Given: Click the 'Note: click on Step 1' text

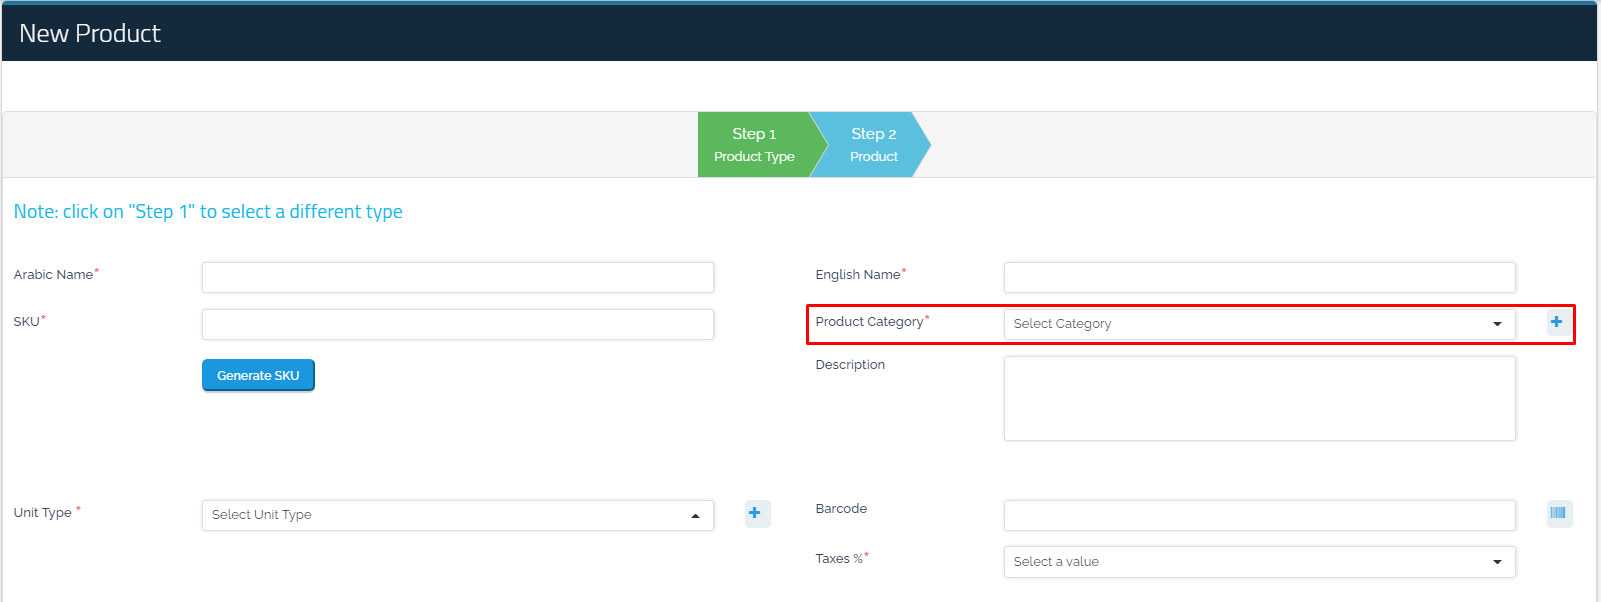Looking at the screenshot, I should (208, 212).
